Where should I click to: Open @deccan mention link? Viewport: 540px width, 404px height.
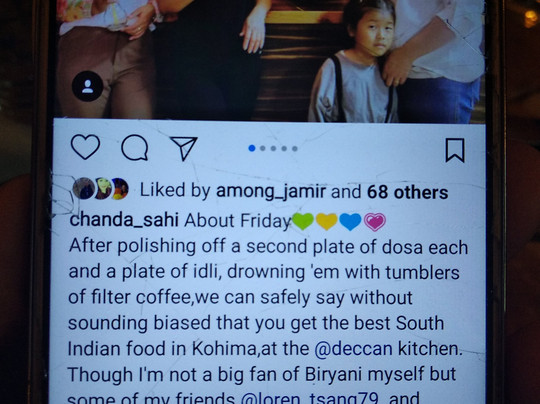pos(353,349)
